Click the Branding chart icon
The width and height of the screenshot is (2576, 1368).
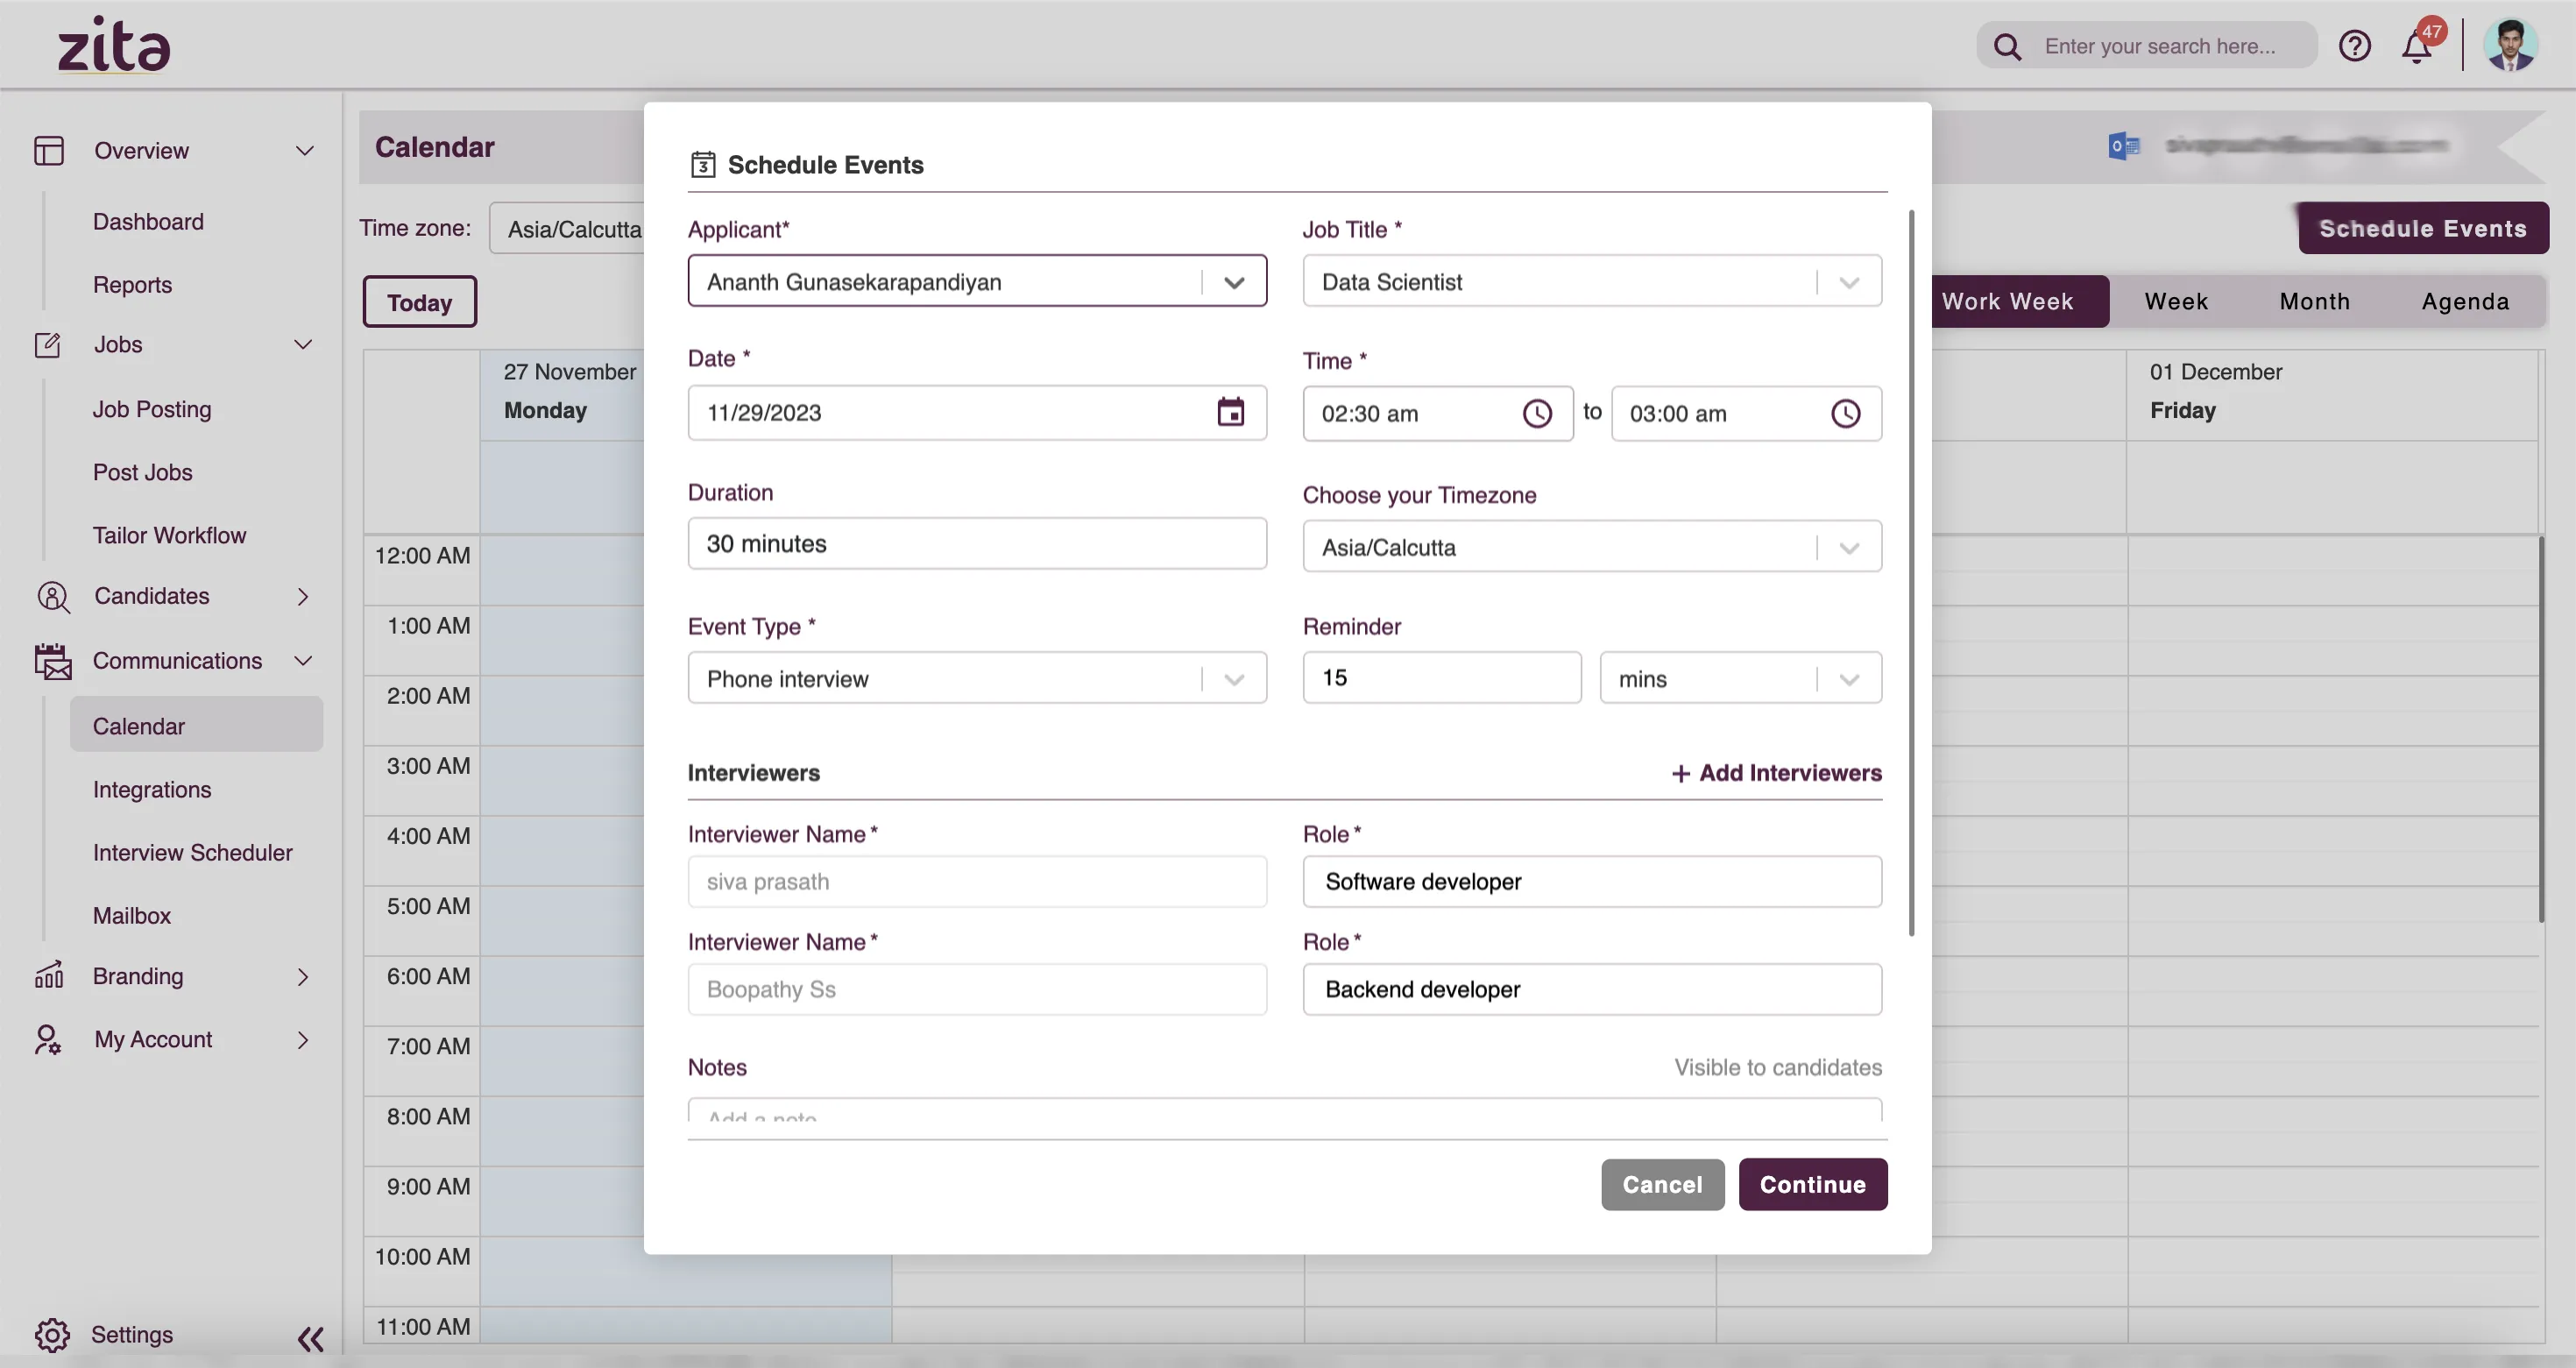tap(48, 976)
